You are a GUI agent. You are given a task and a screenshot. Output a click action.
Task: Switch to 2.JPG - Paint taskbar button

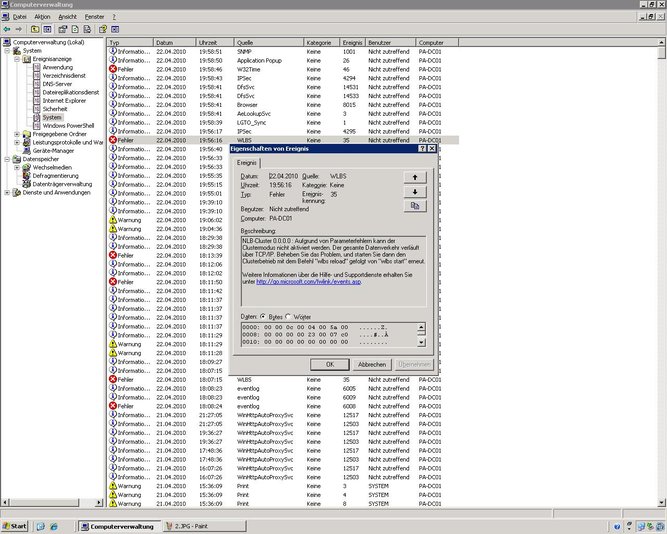click(205, 526)
